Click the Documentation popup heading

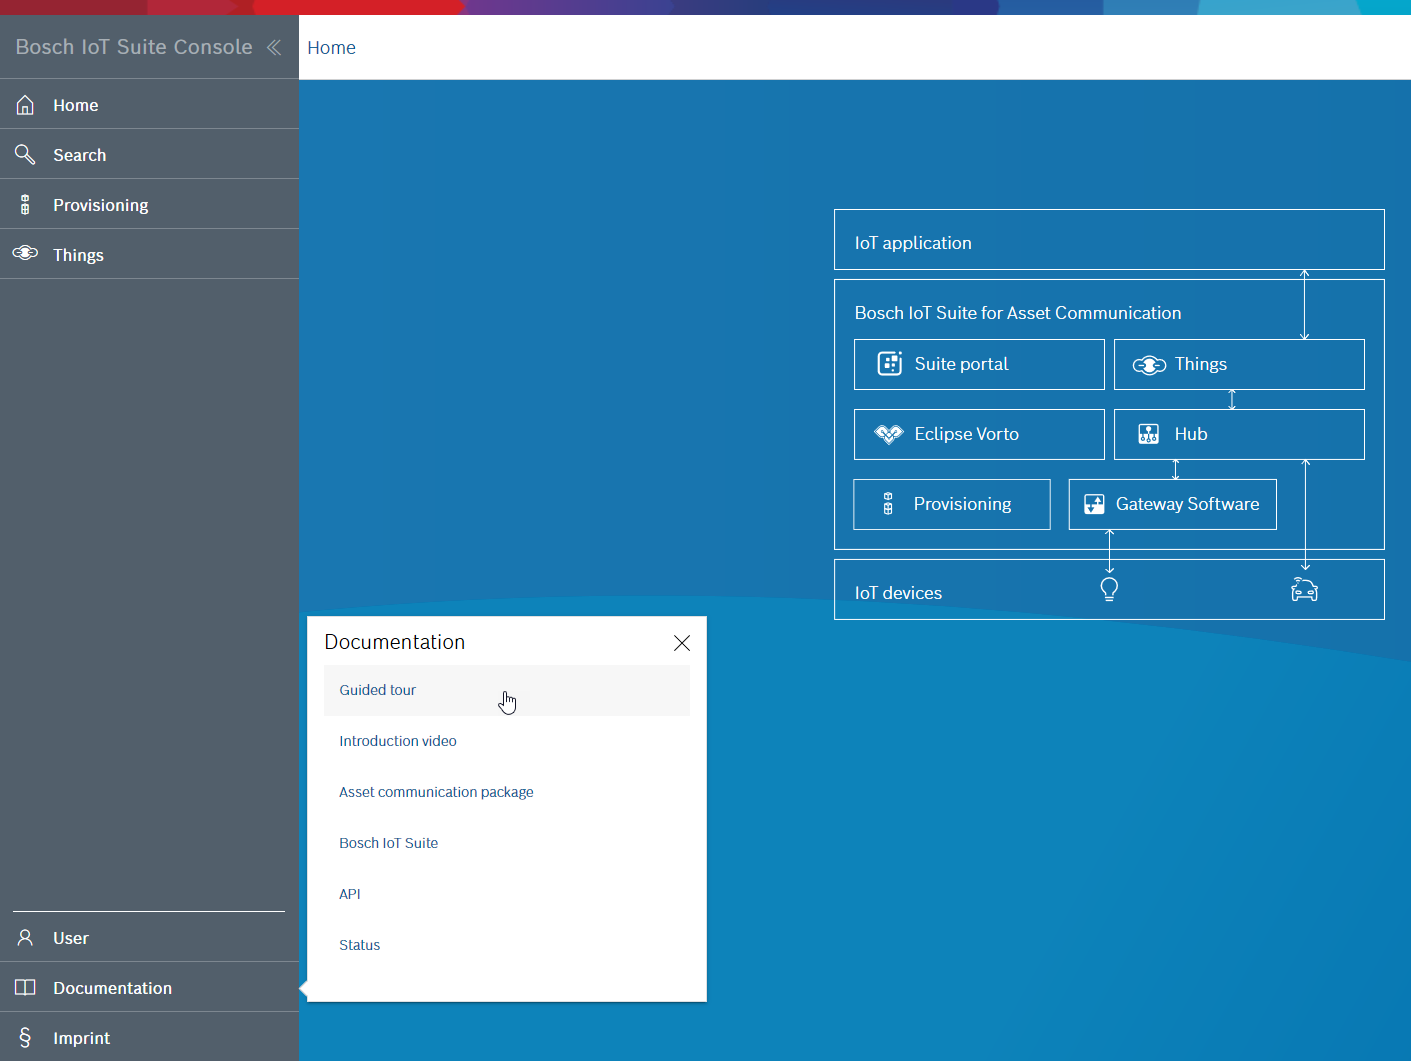tap(395, 642)
